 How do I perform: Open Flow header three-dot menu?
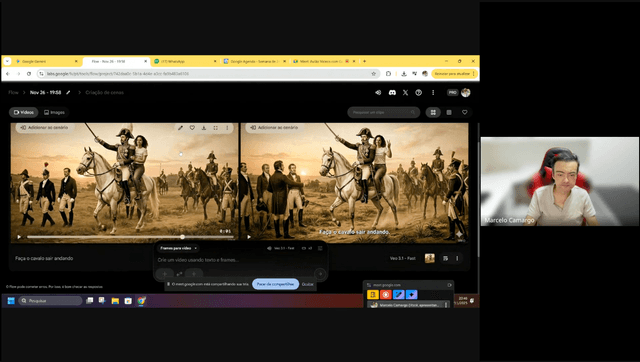pyautogui.click(x=433, y=93)
